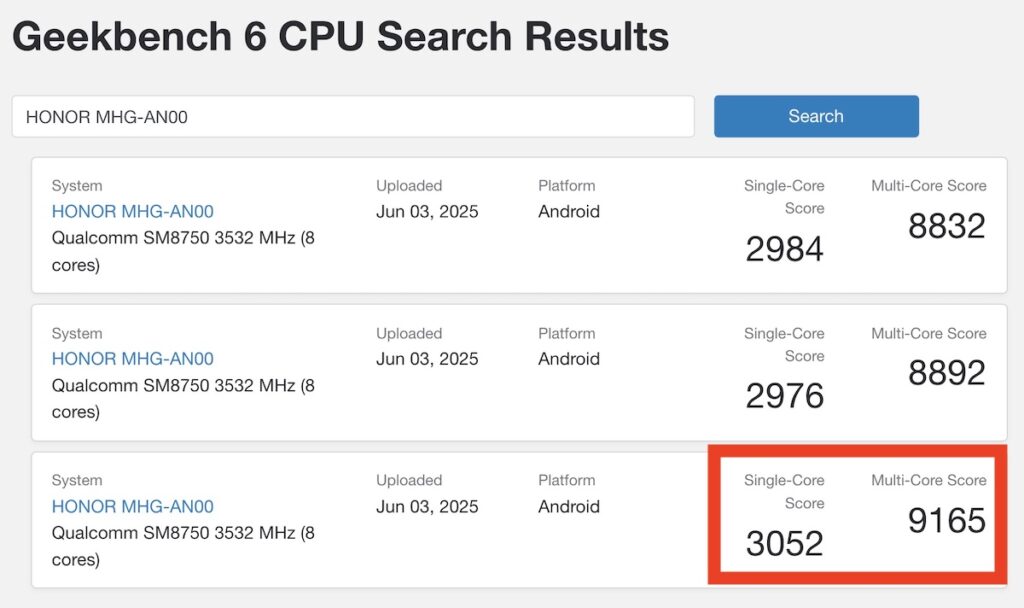Select multi-core score 9165
Image resolution: width=1024 pixels, height=608 pixels.
click(x=946, y=520)
